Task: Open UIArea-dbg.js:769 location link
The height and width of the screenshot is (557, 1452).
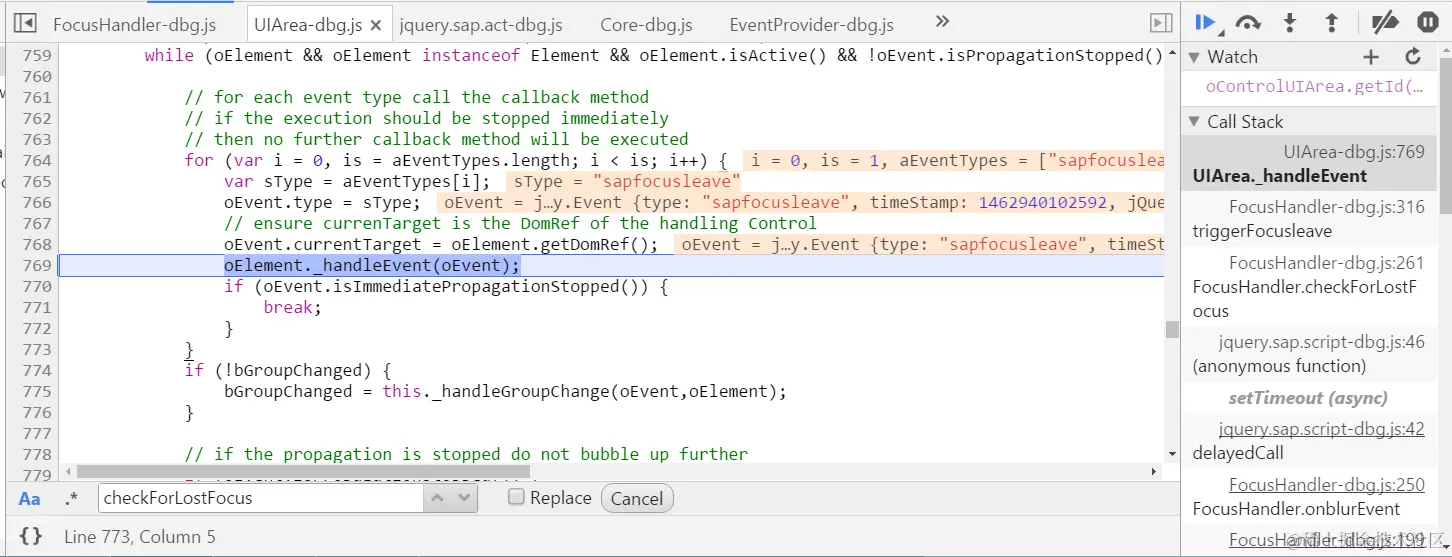Action: tap(1354, 152)
